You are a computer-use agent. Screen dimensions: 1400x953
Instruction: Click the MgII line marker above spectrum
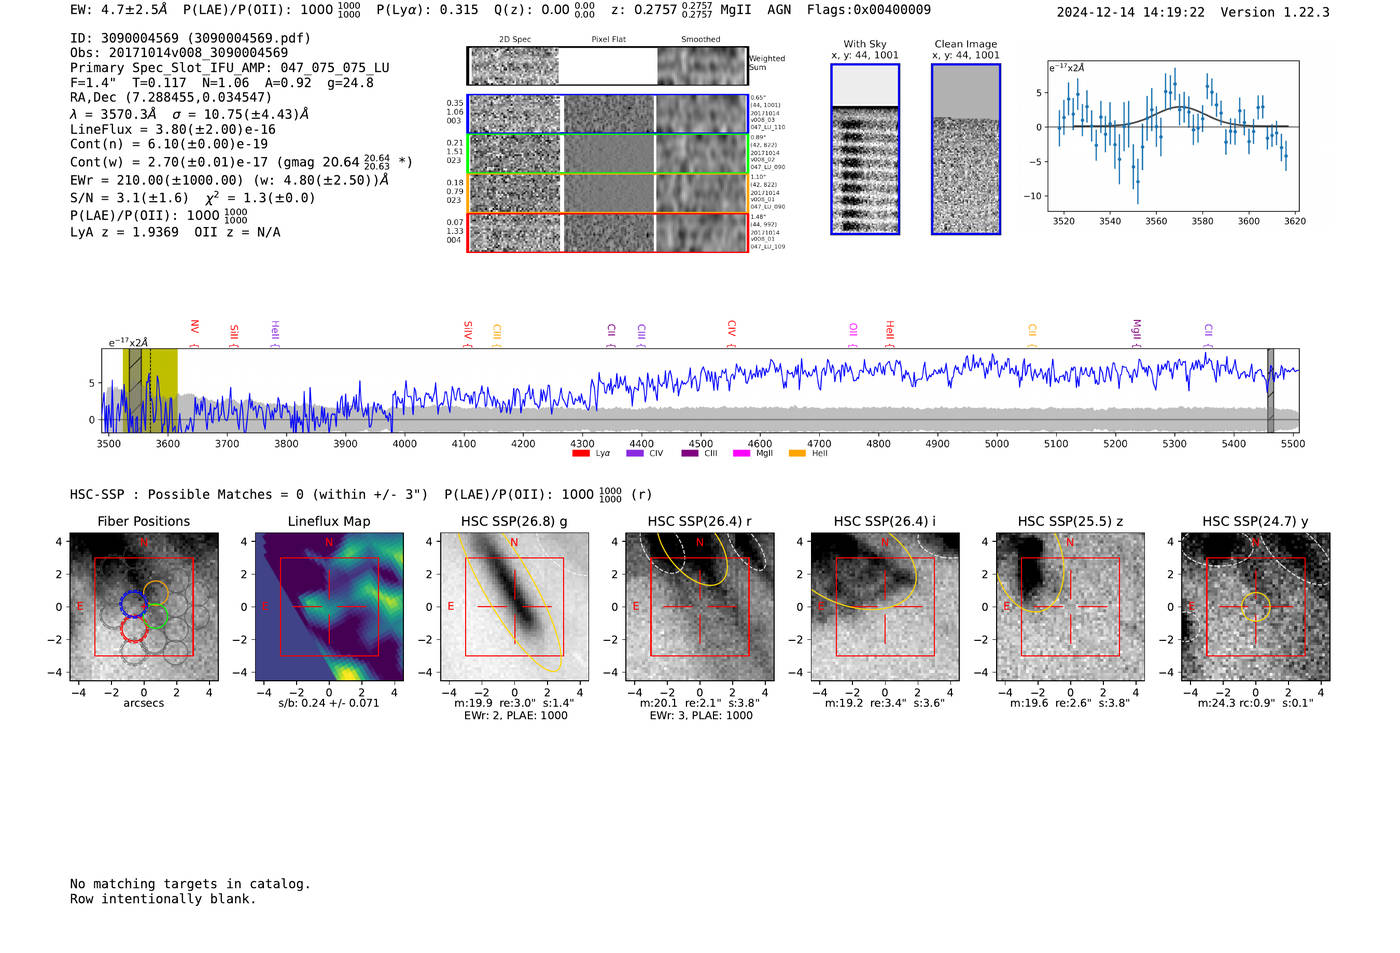click(1136, 331)
